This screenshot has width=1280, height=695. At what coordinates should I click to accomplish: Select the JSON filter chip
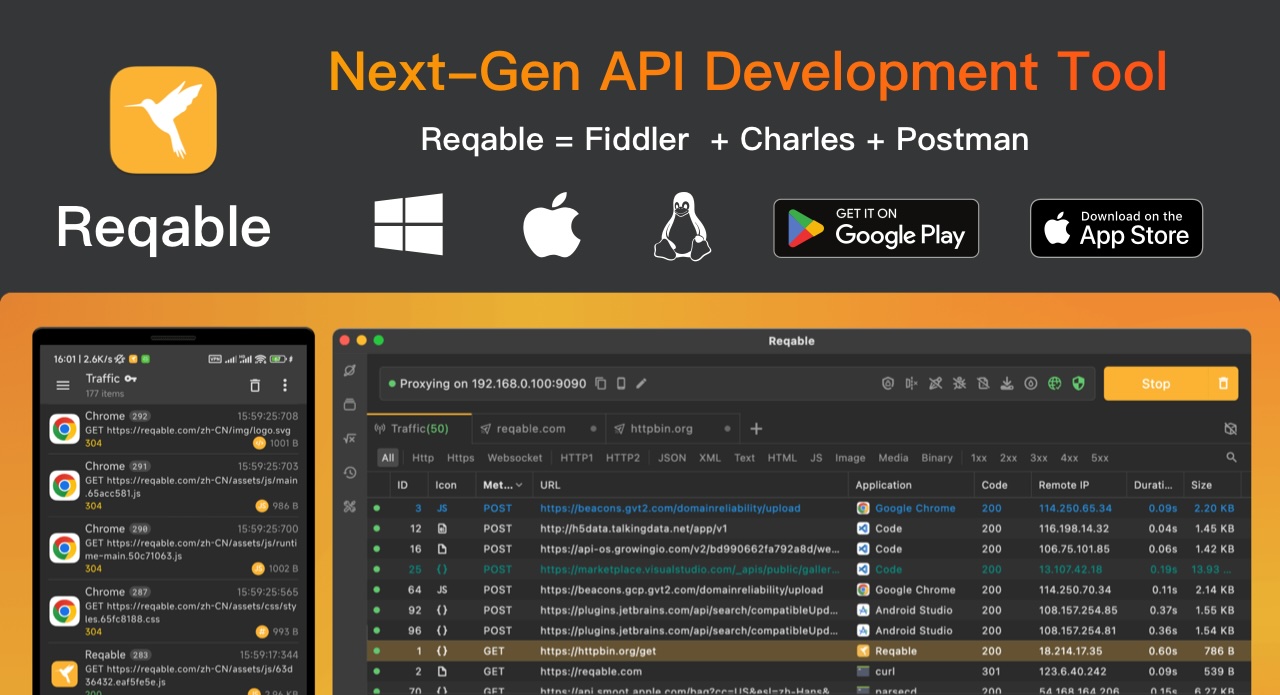point(671,457)
